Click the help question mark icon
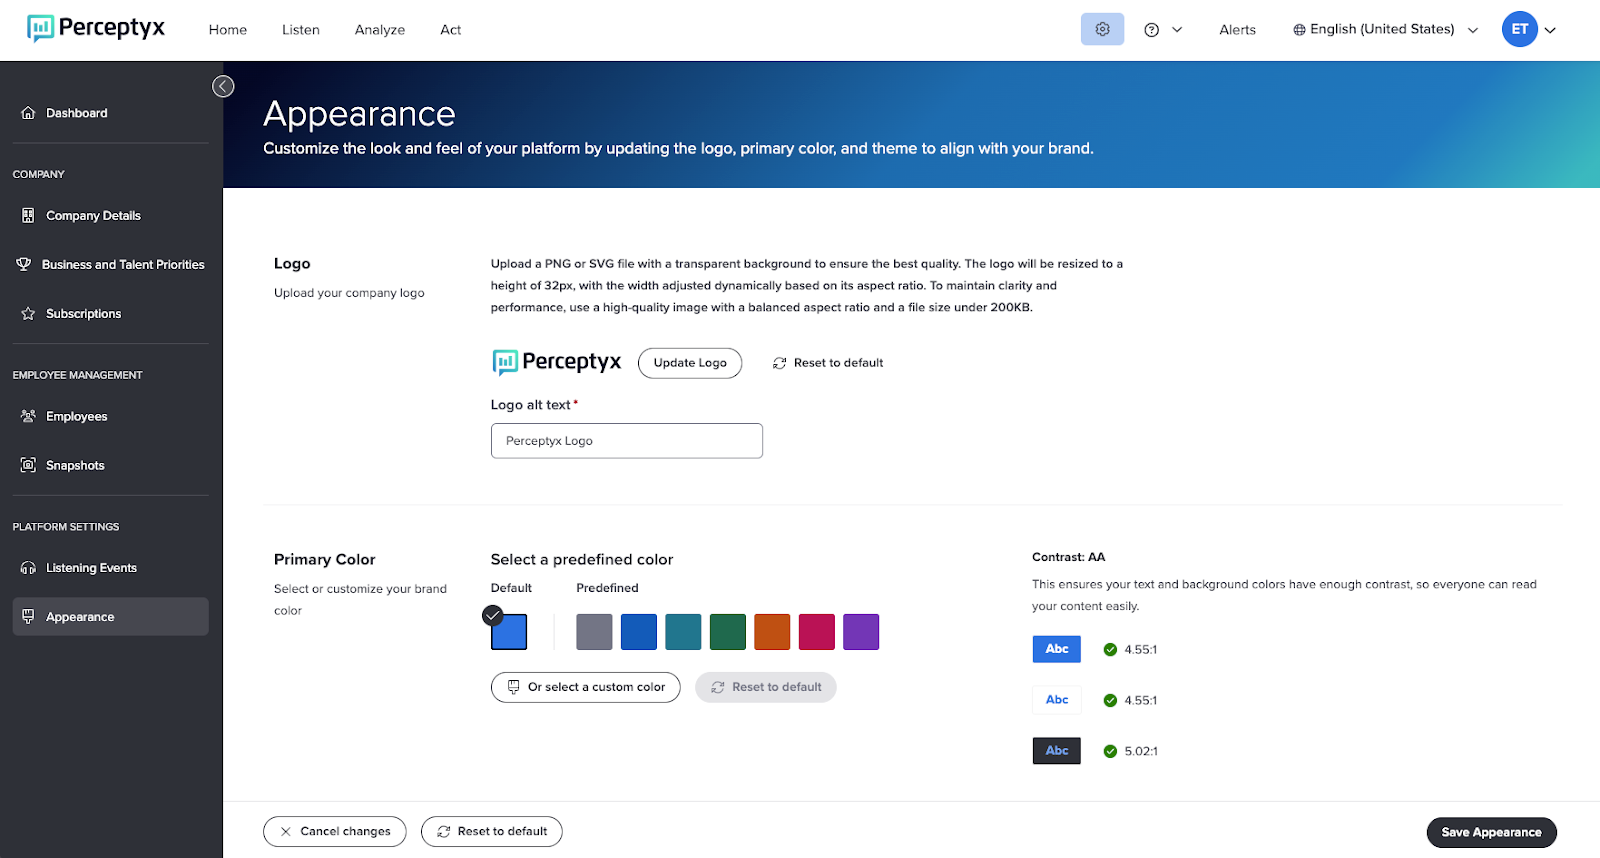This screenshot has width=1600, height=858. pos(1151,30)
